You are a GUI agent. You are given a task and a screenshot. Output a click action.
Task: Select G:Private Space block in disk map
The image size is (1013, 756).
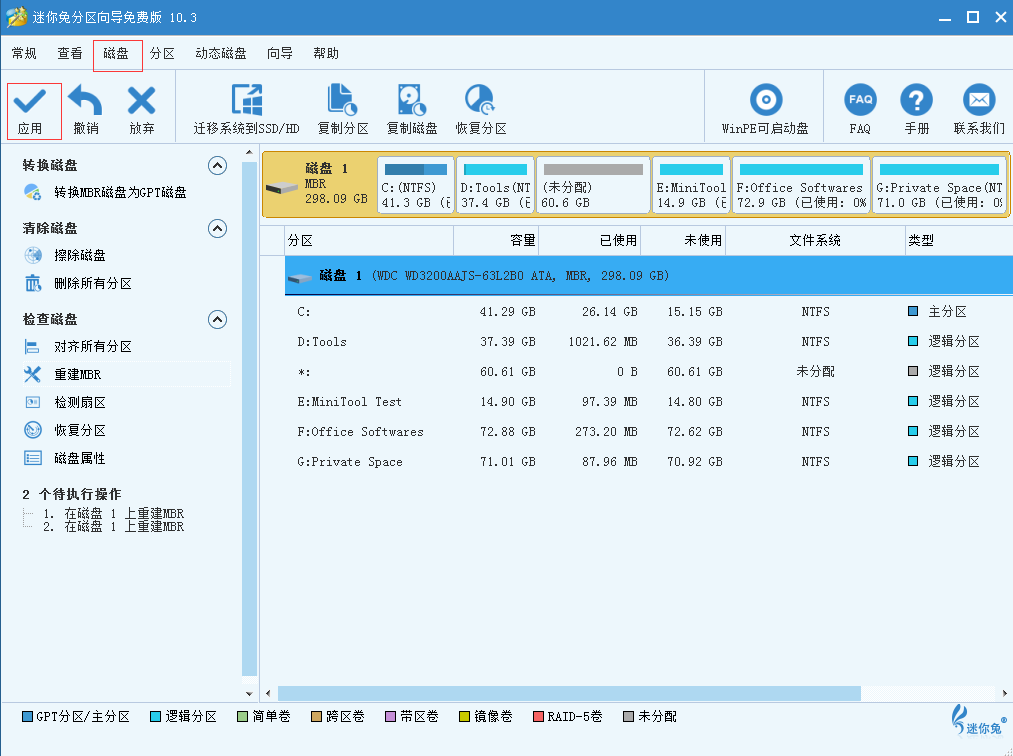click(x=939, y=185)
